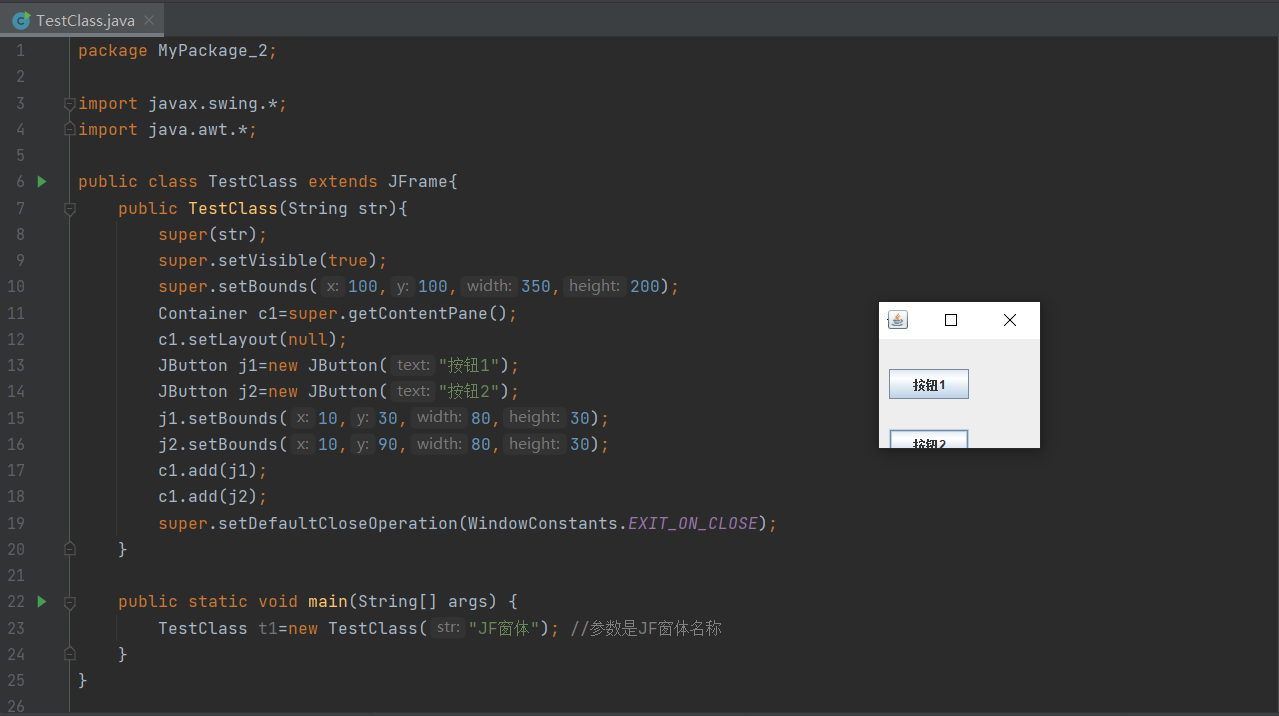
Task: Close the TestClass.java editor tab
Action: (149, 20)
